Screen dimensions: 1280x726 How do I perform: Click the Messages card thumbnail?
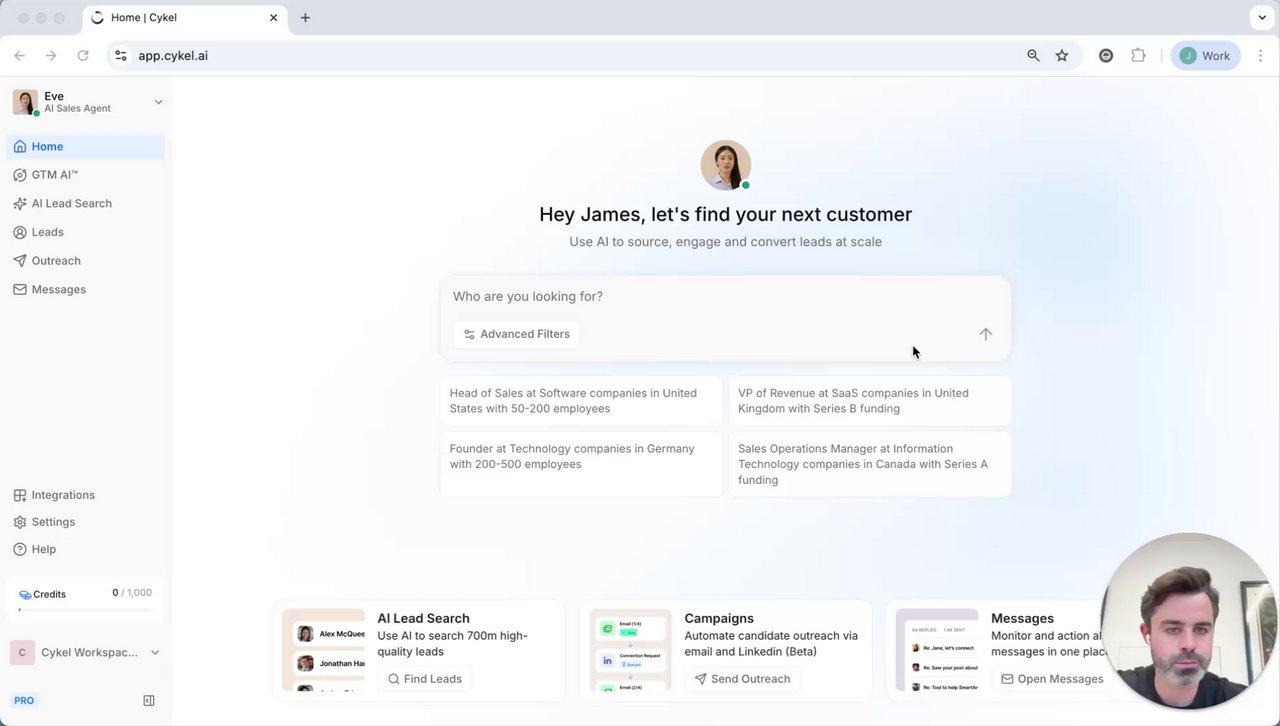[937, 650]
